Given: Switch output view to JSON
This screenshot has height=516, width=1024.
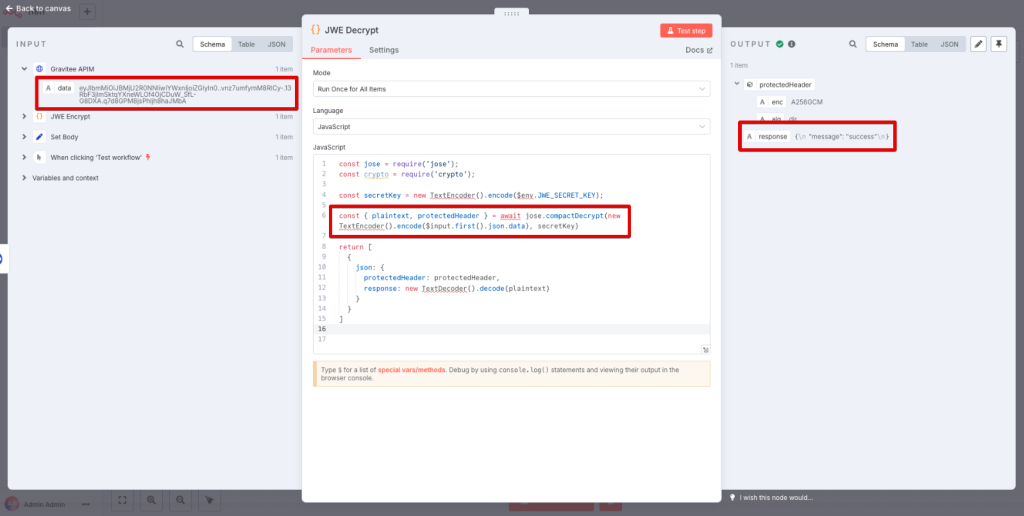Looking at the screenshot, I should [950, 44].
